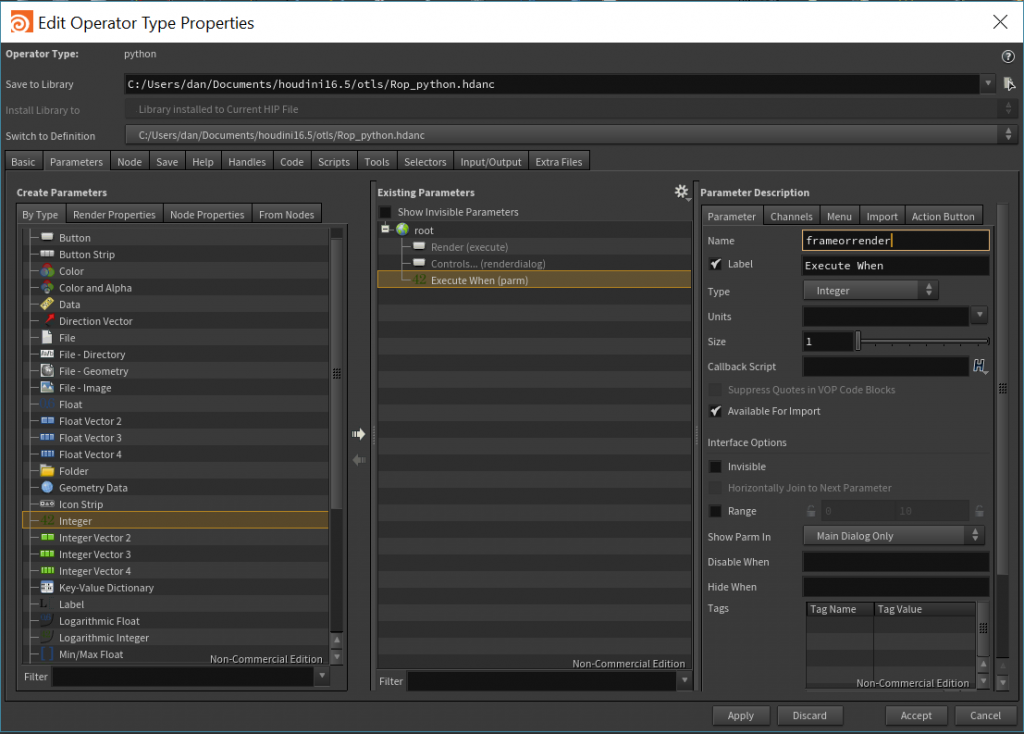Viewport: 1024px width, 734px height.
Task: Click the Accept button
Action: pyautogui.click(x=916, y=715)
